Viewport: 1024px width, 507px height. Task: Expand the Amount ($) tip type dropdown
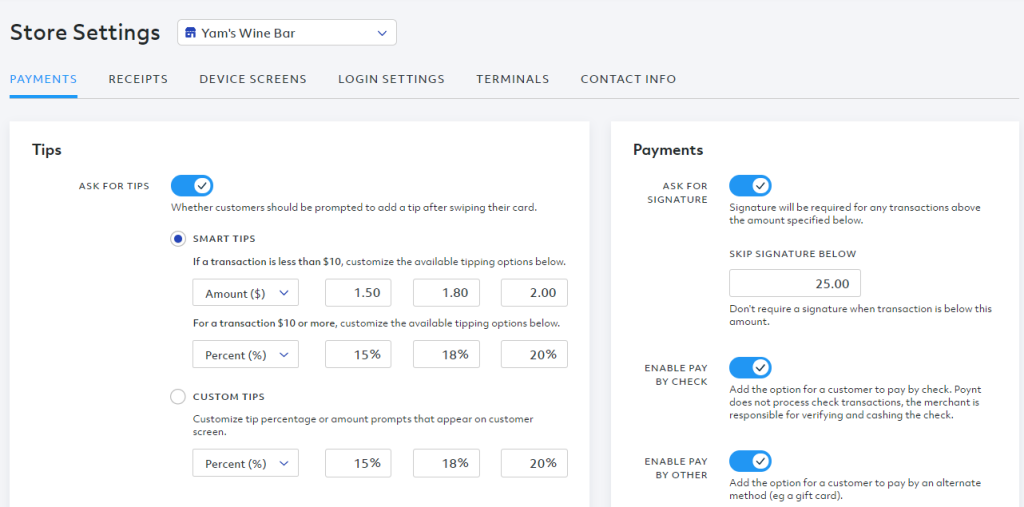(246, 293)
